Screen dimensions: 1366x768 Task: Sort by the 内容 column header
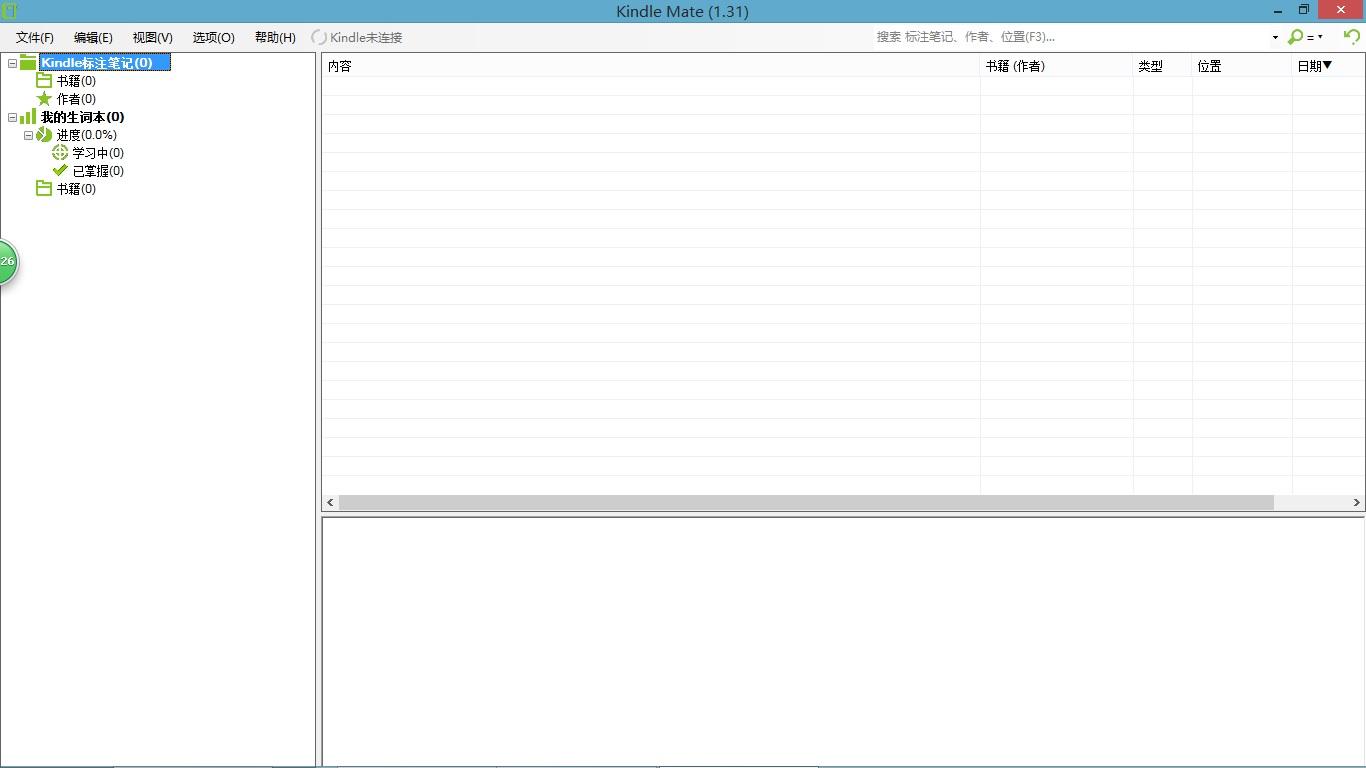[651, 66]
